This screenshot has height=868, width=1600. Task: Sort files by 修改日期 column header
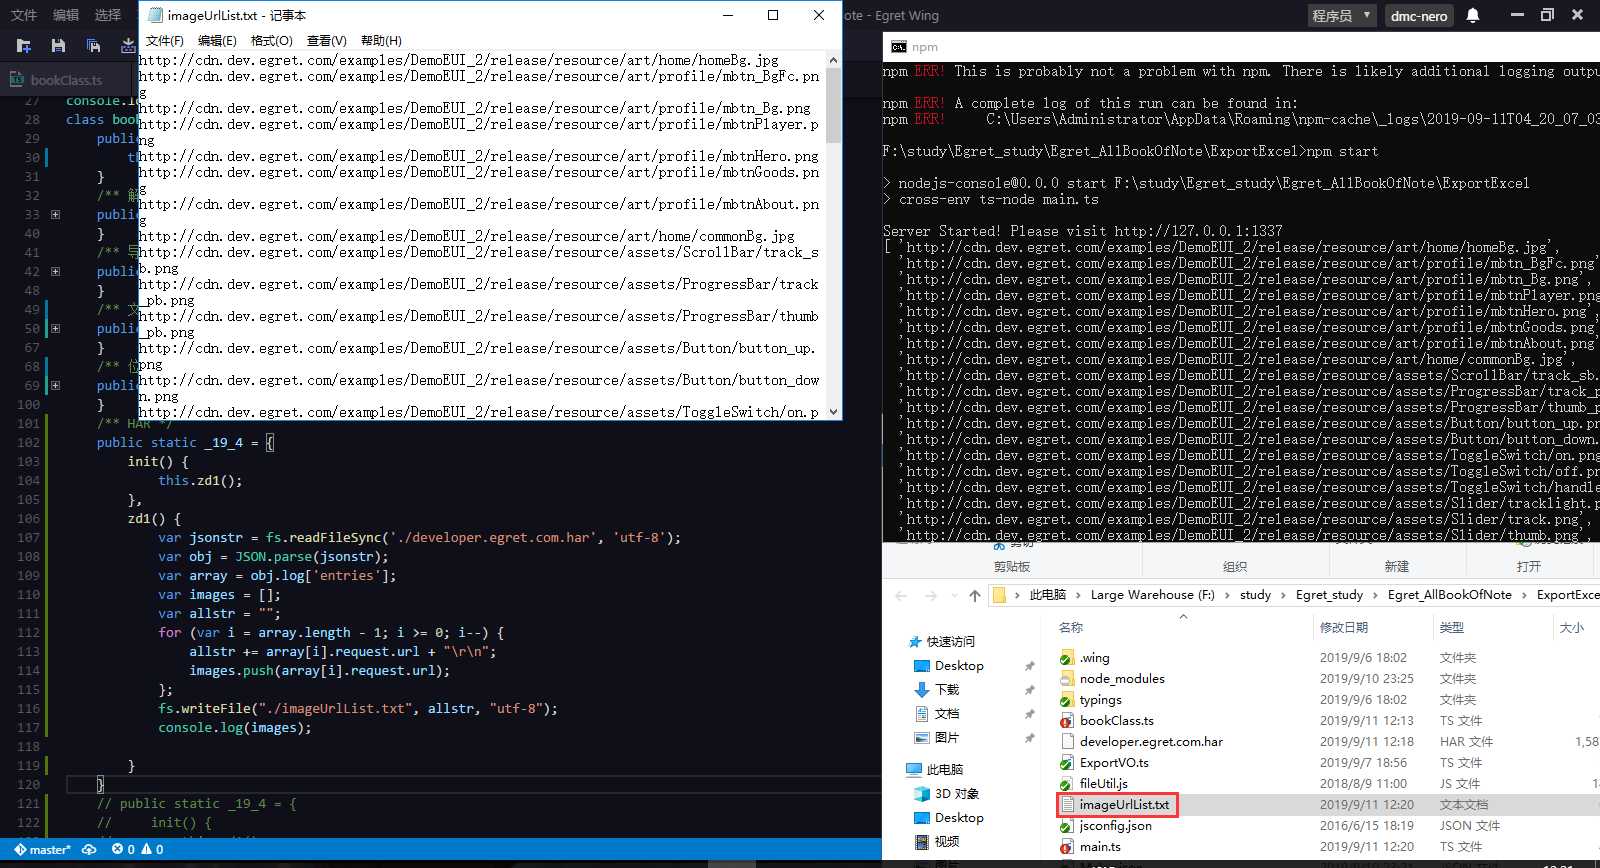point(1343,628)
